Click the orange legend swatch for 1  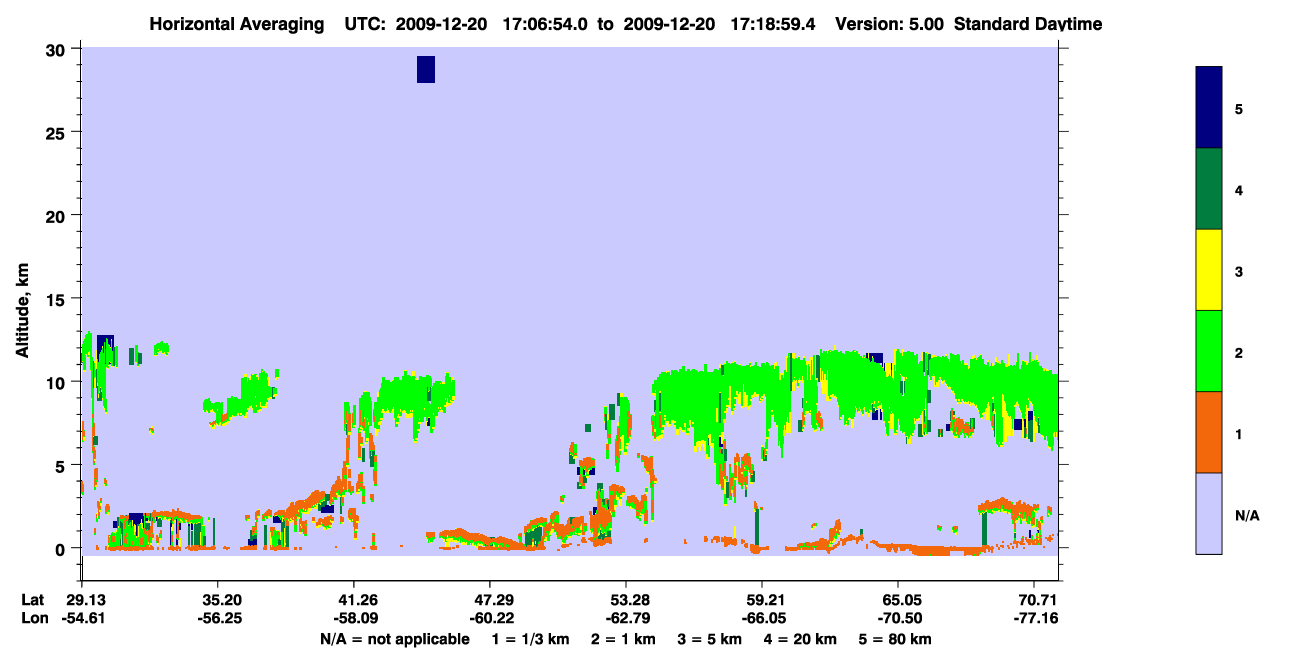1209,432
